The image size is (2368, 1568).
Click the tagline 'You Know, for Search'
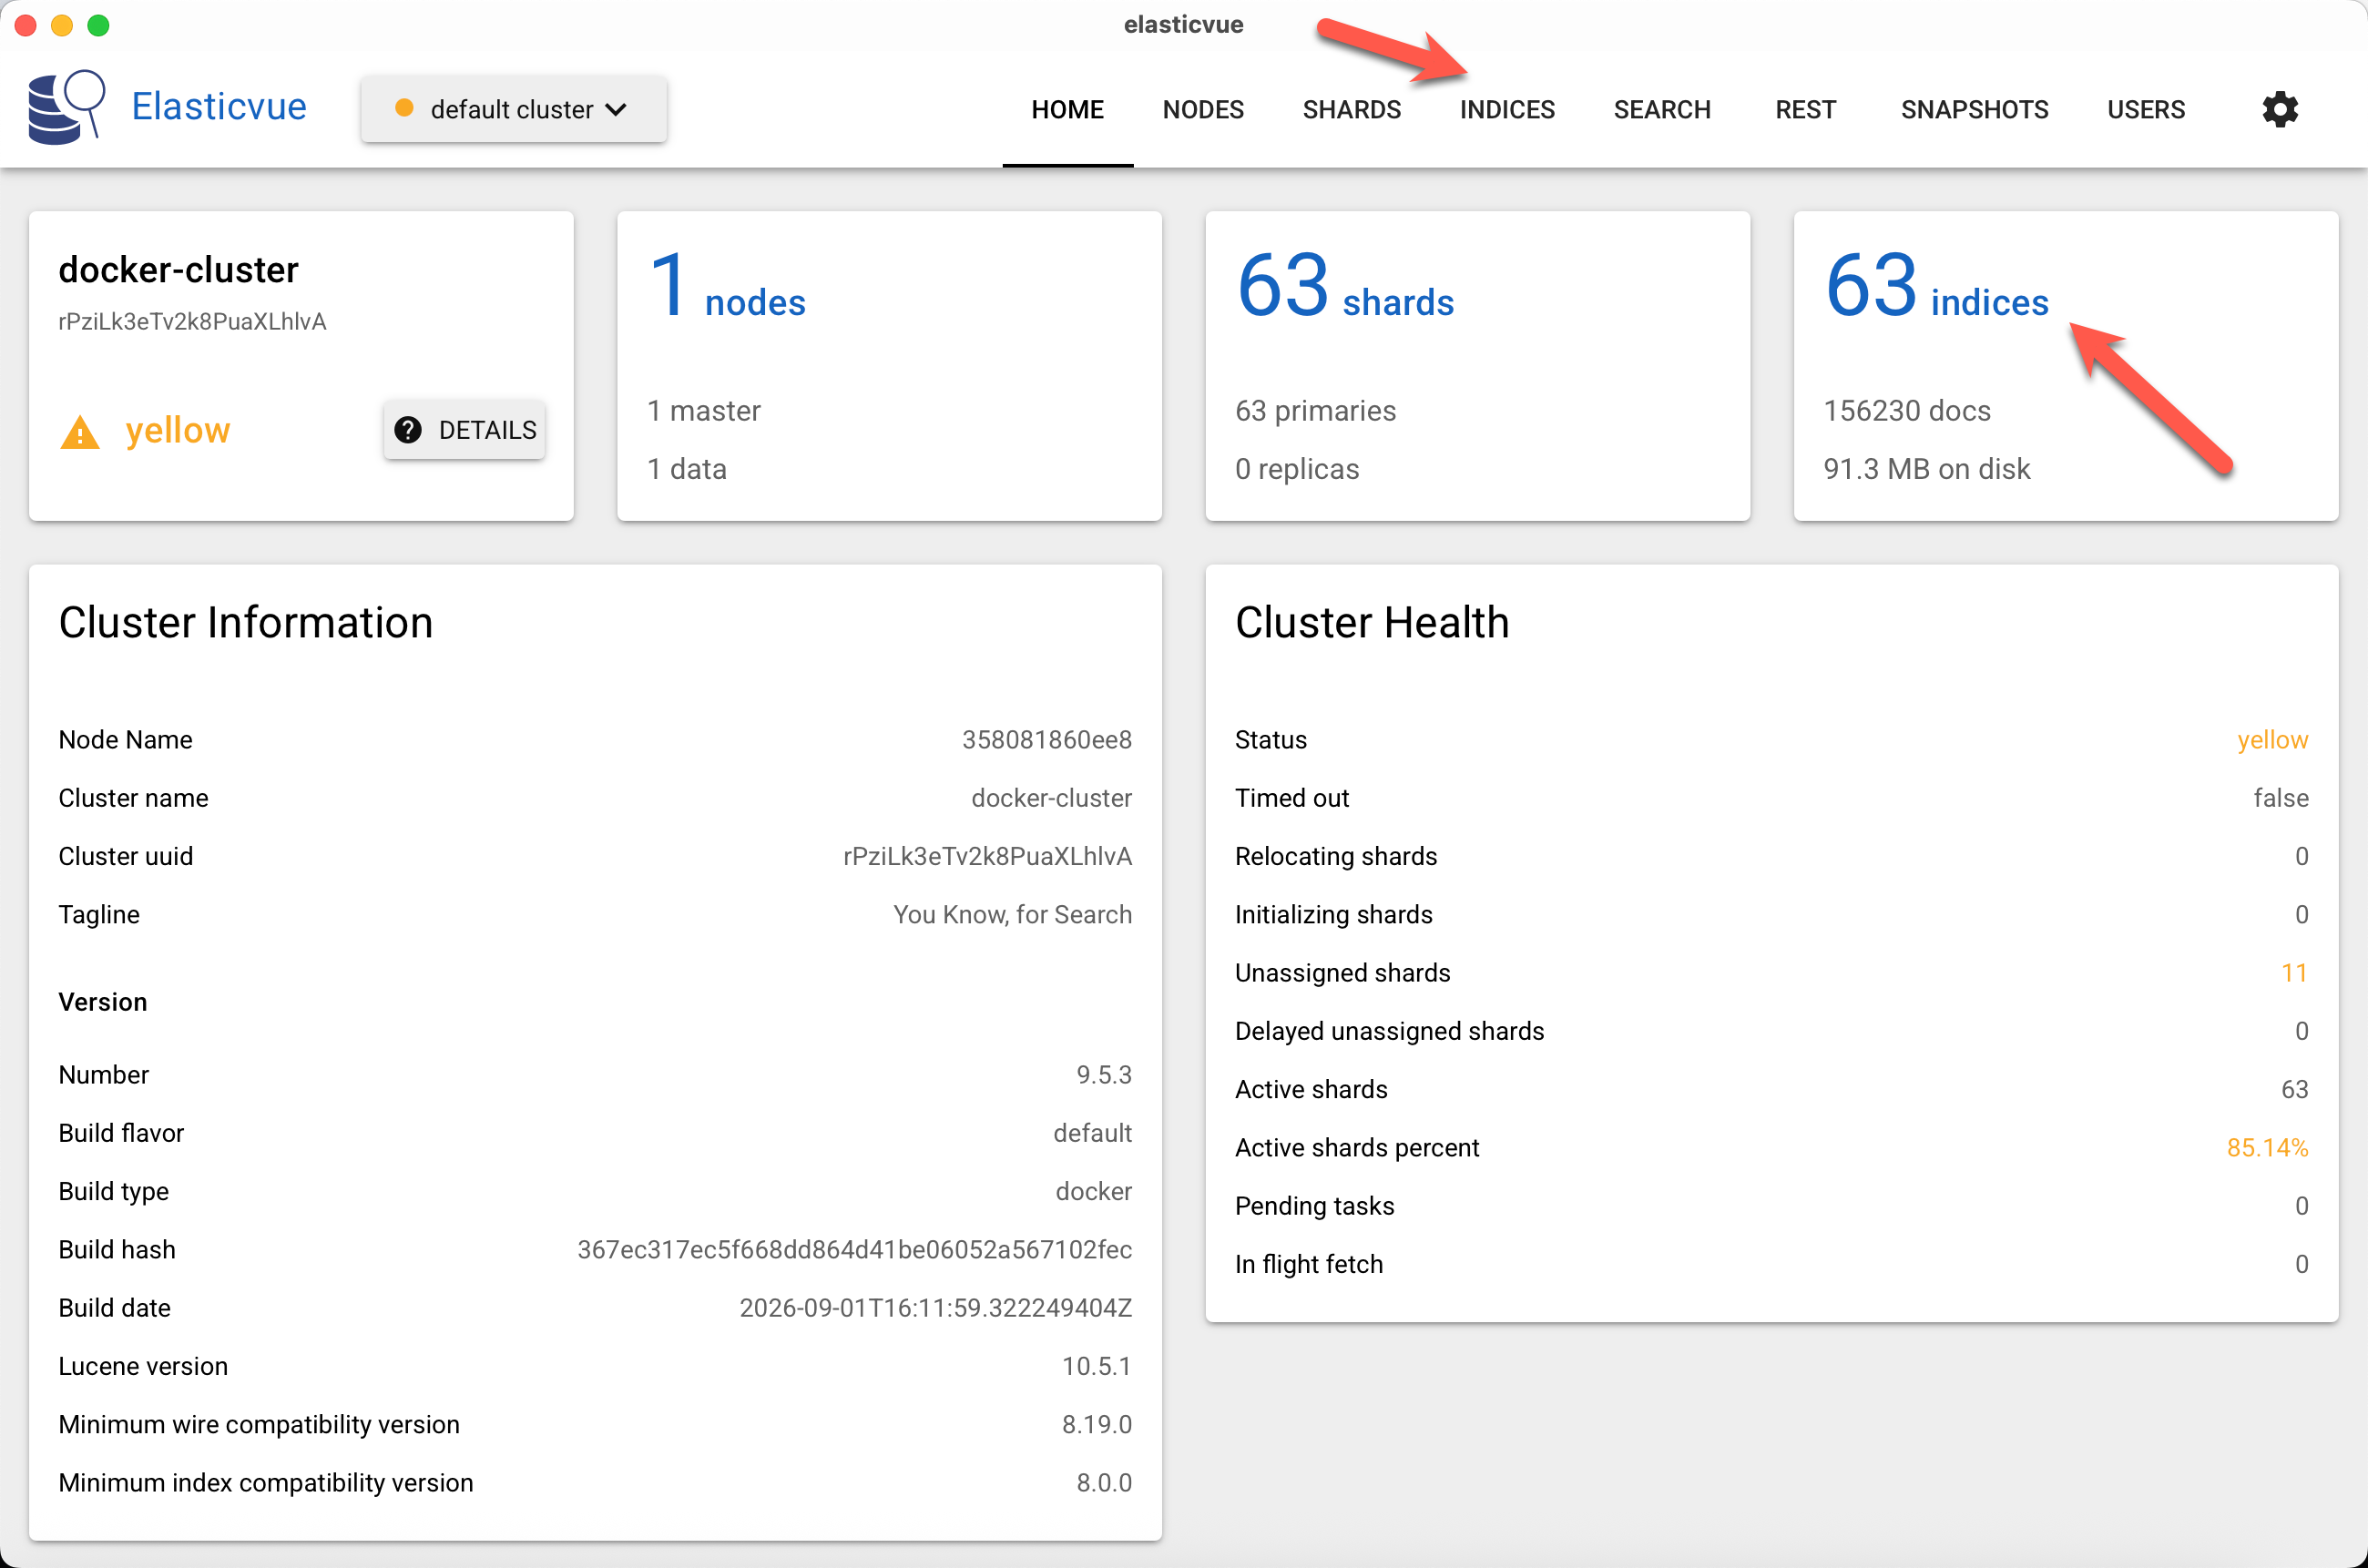(x=1013, y=915)
